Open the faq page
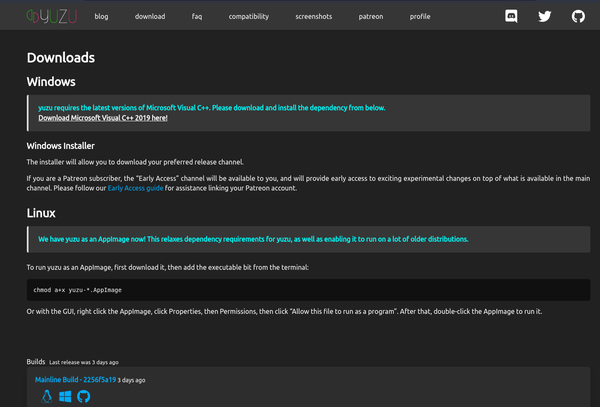The width and height of the screenshot is (600, 407). (x=197, y=17)
